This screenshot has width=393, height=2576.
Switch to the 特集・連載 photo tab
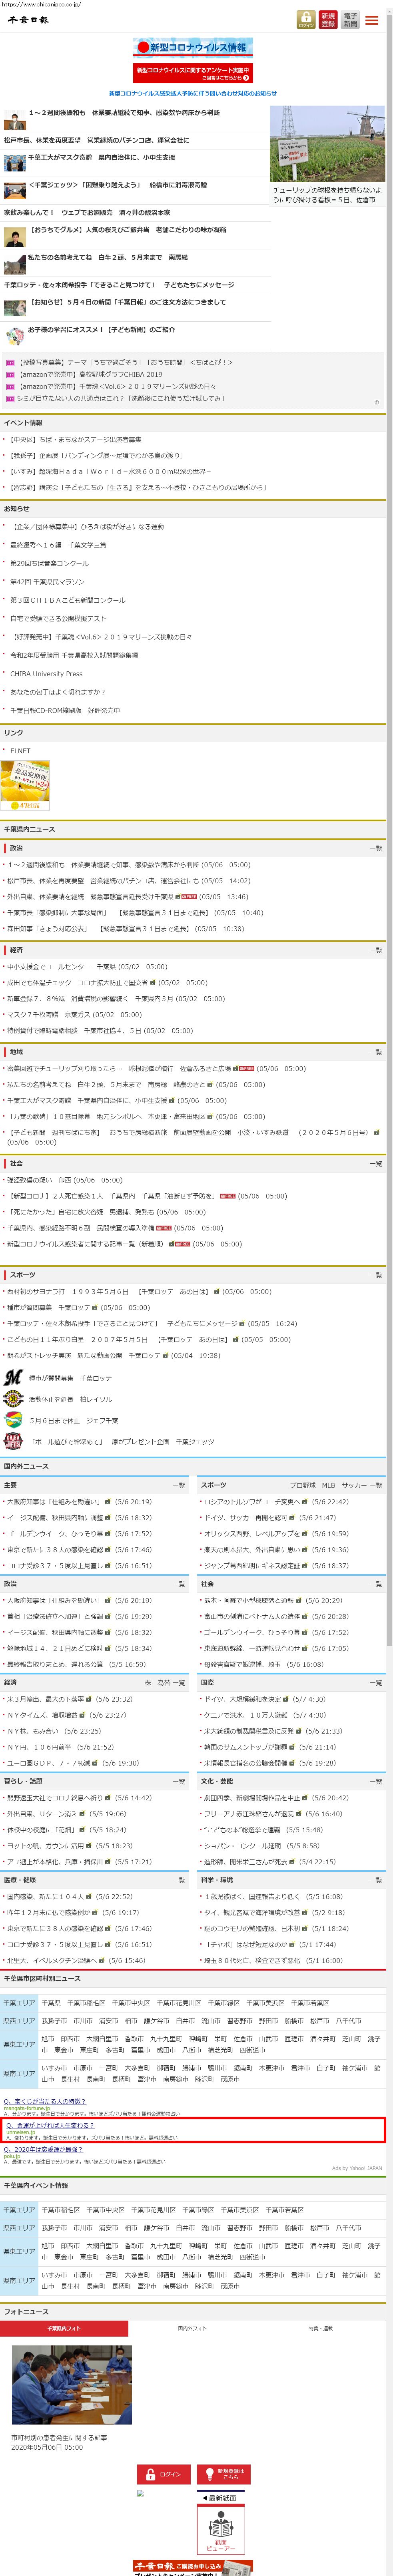tap(320, 2328)
